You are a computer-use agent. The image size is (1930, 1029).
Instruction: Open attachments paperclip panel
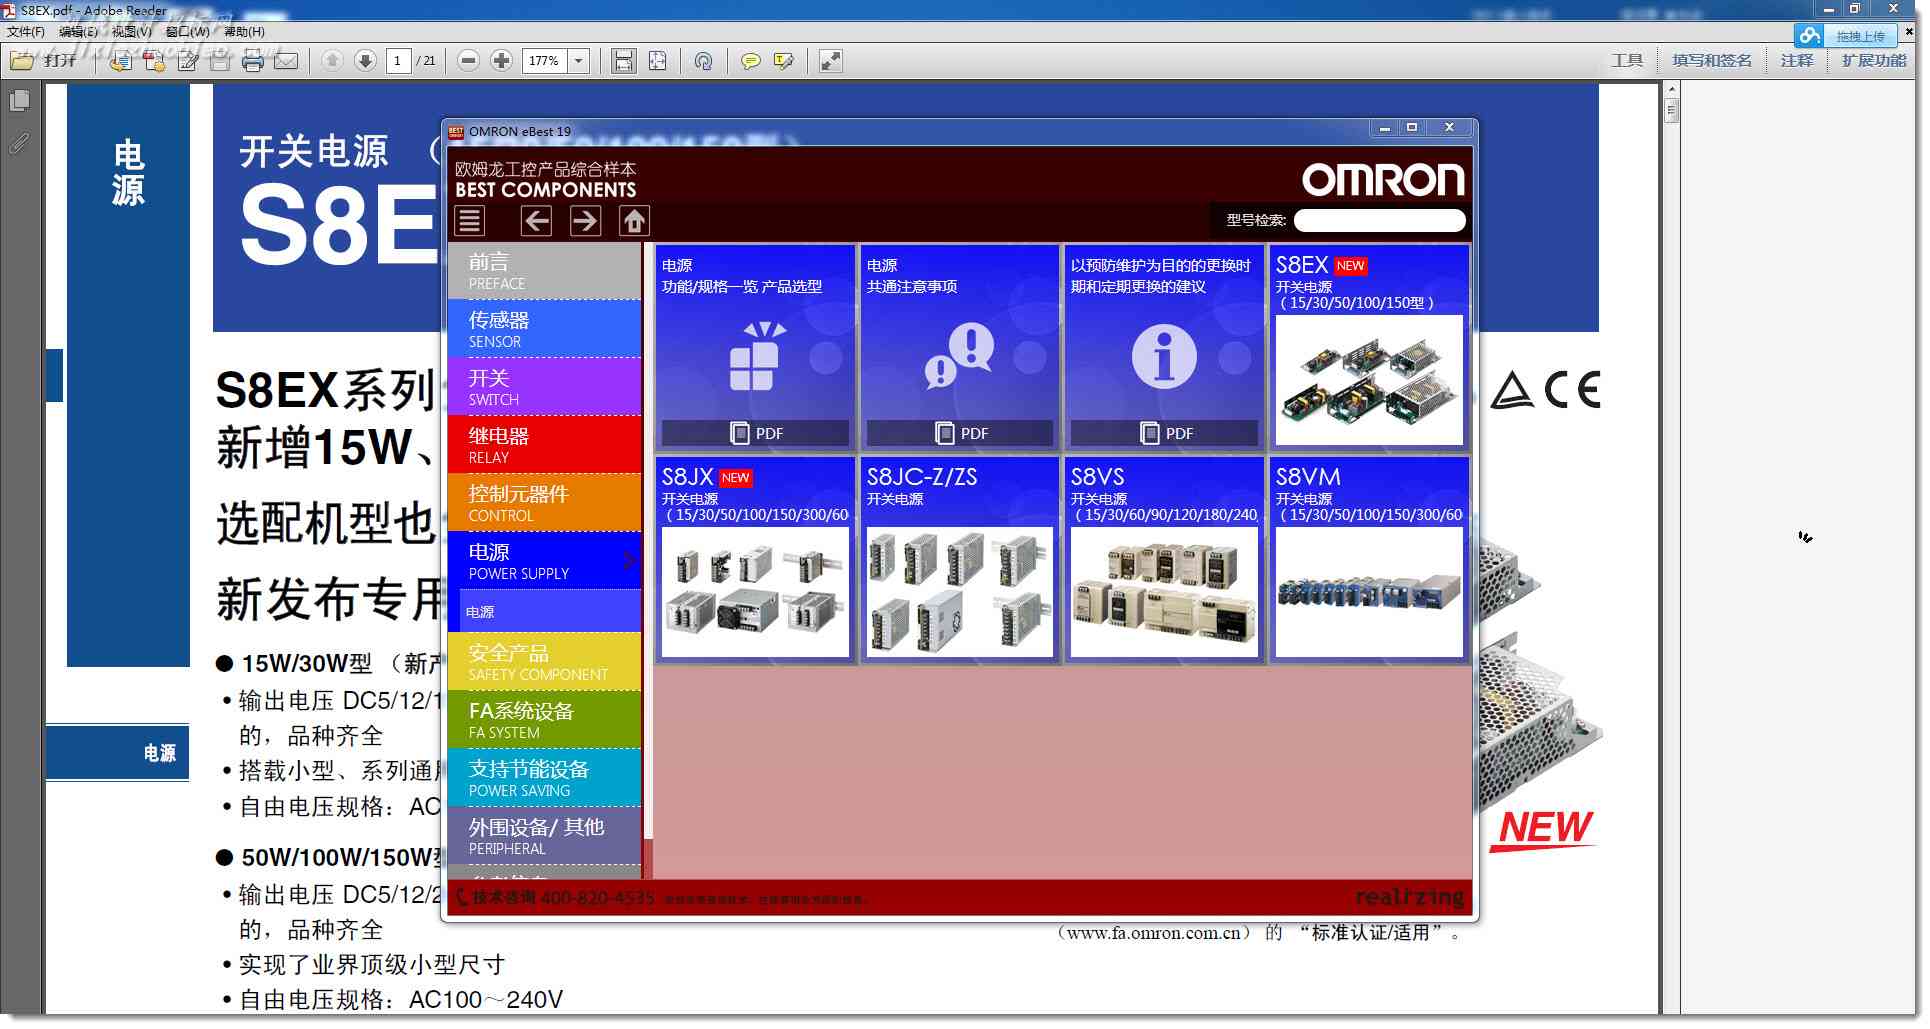19,143
